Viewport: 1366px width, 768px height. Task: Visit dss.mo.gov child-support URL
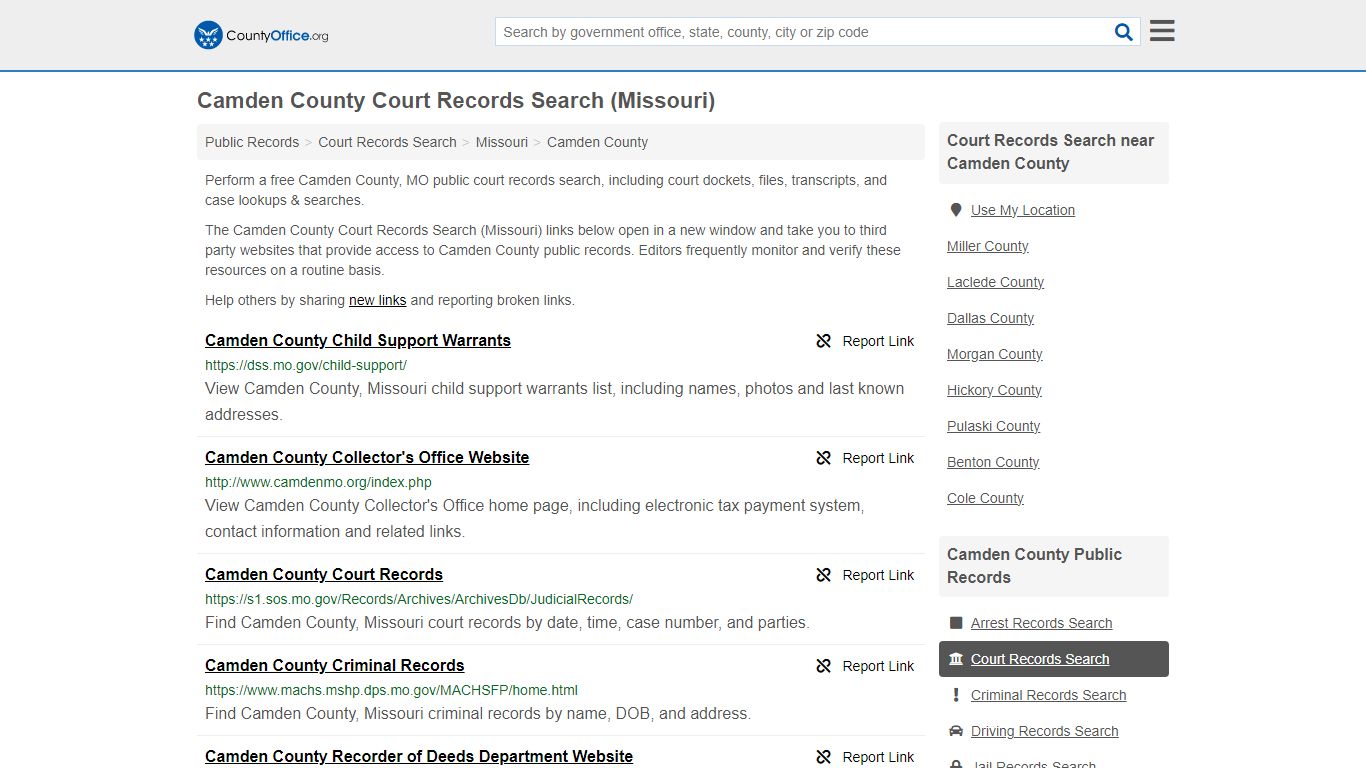306,365
